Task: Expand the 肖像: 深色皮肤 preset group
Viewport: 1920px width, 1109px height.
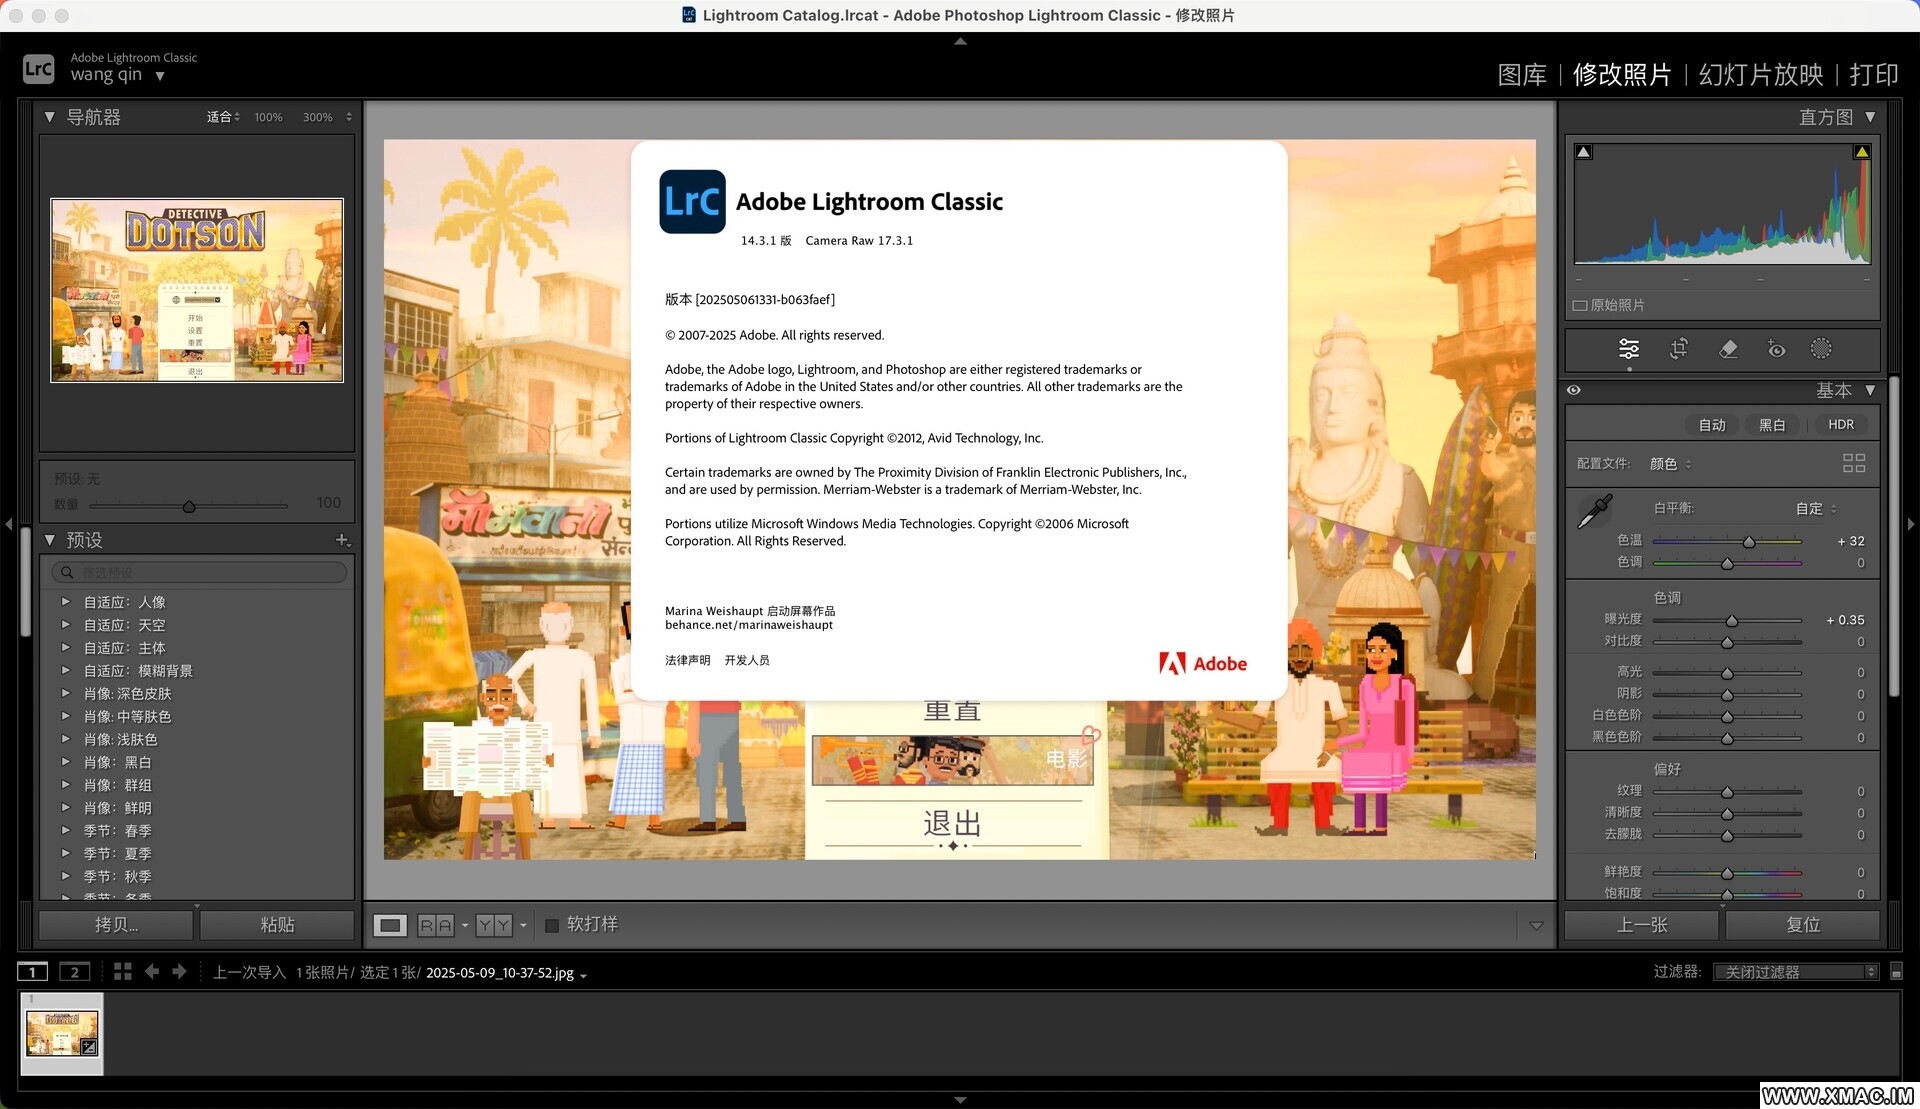Action: 65,693
